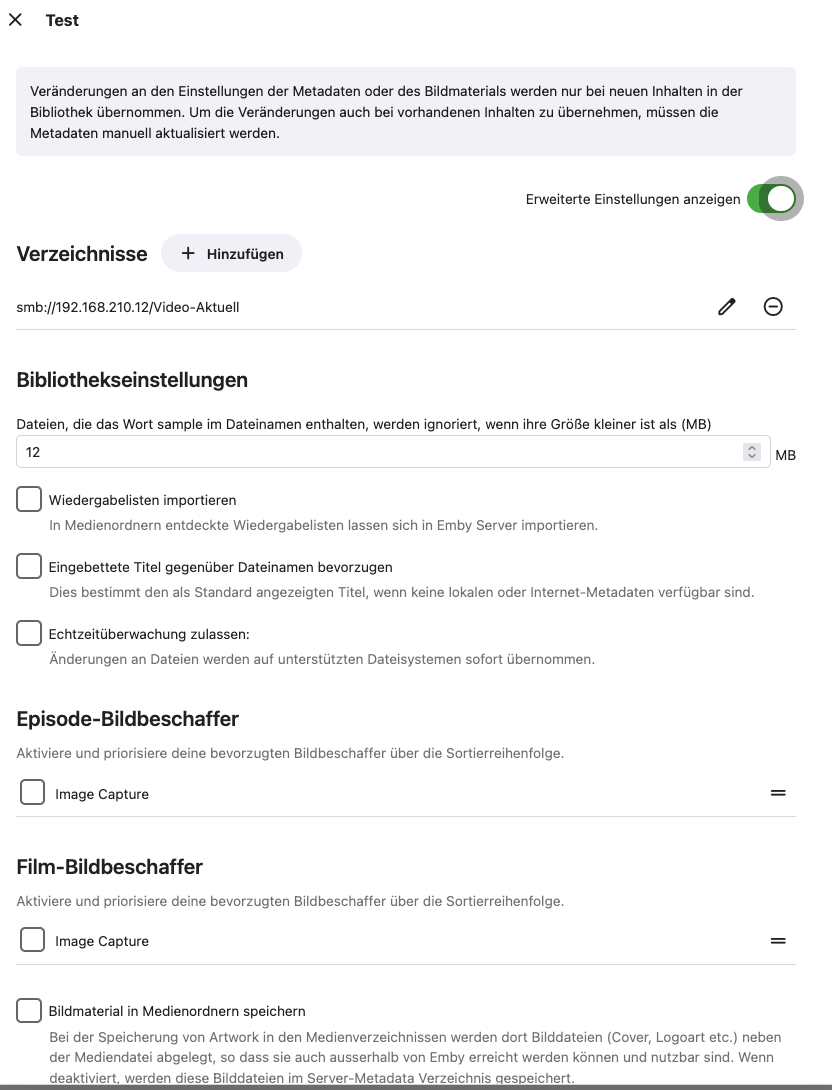
Task: Click the Test dialog title
Action: click(62, 20)
